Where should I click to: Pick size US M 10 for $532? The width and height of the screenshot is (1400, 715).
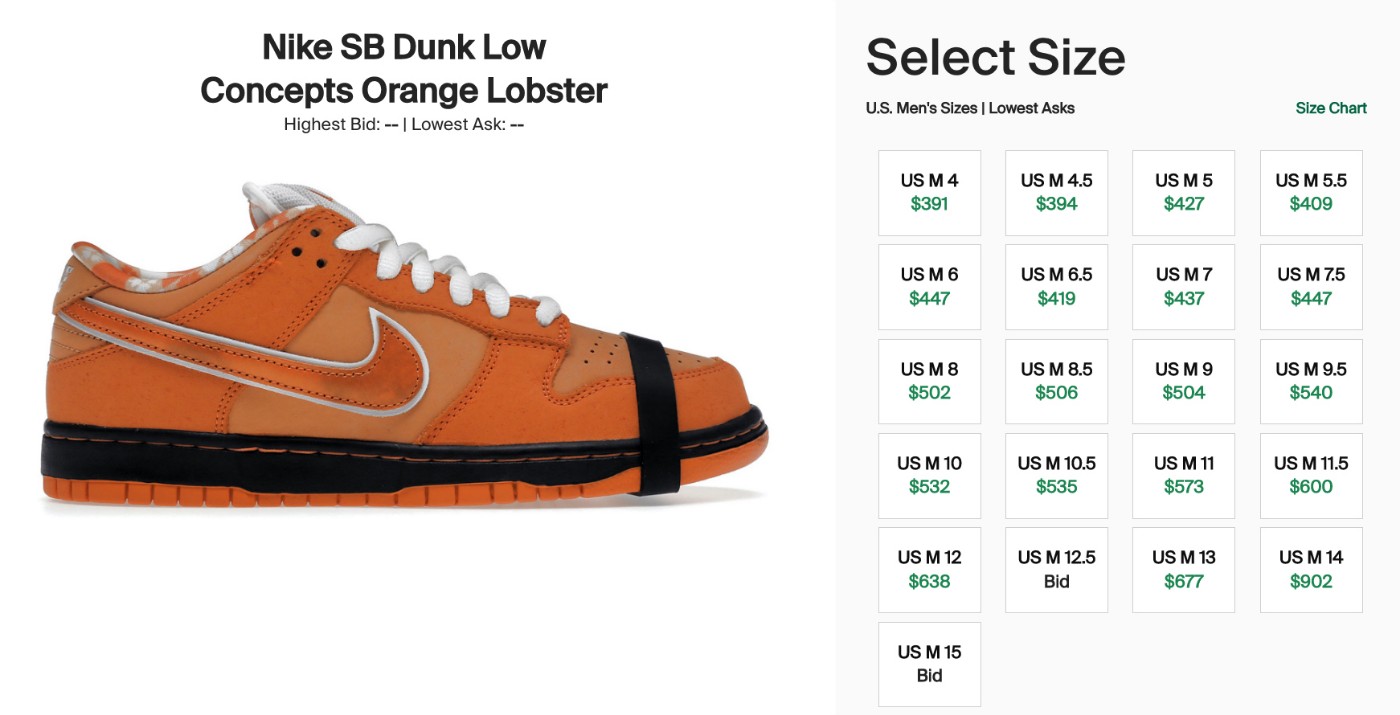pyautogui.click(x=929, y=475)
